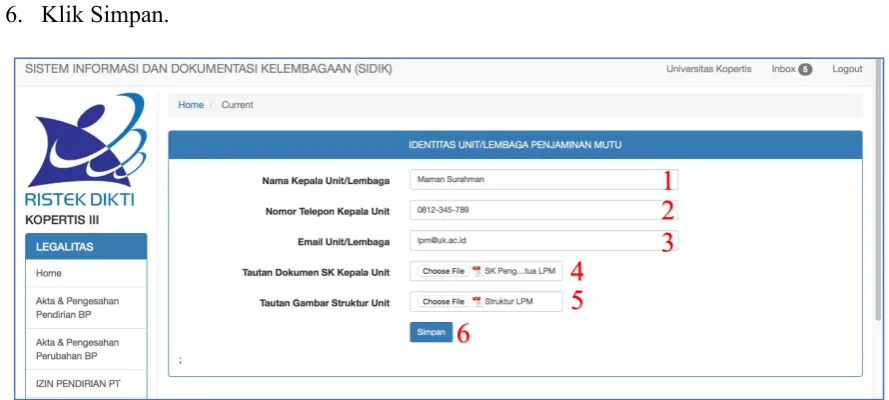Open the Inbox with 5 messages
Image resolution: width=889 pixels, height=400 pixels.
tap(791, 69)
